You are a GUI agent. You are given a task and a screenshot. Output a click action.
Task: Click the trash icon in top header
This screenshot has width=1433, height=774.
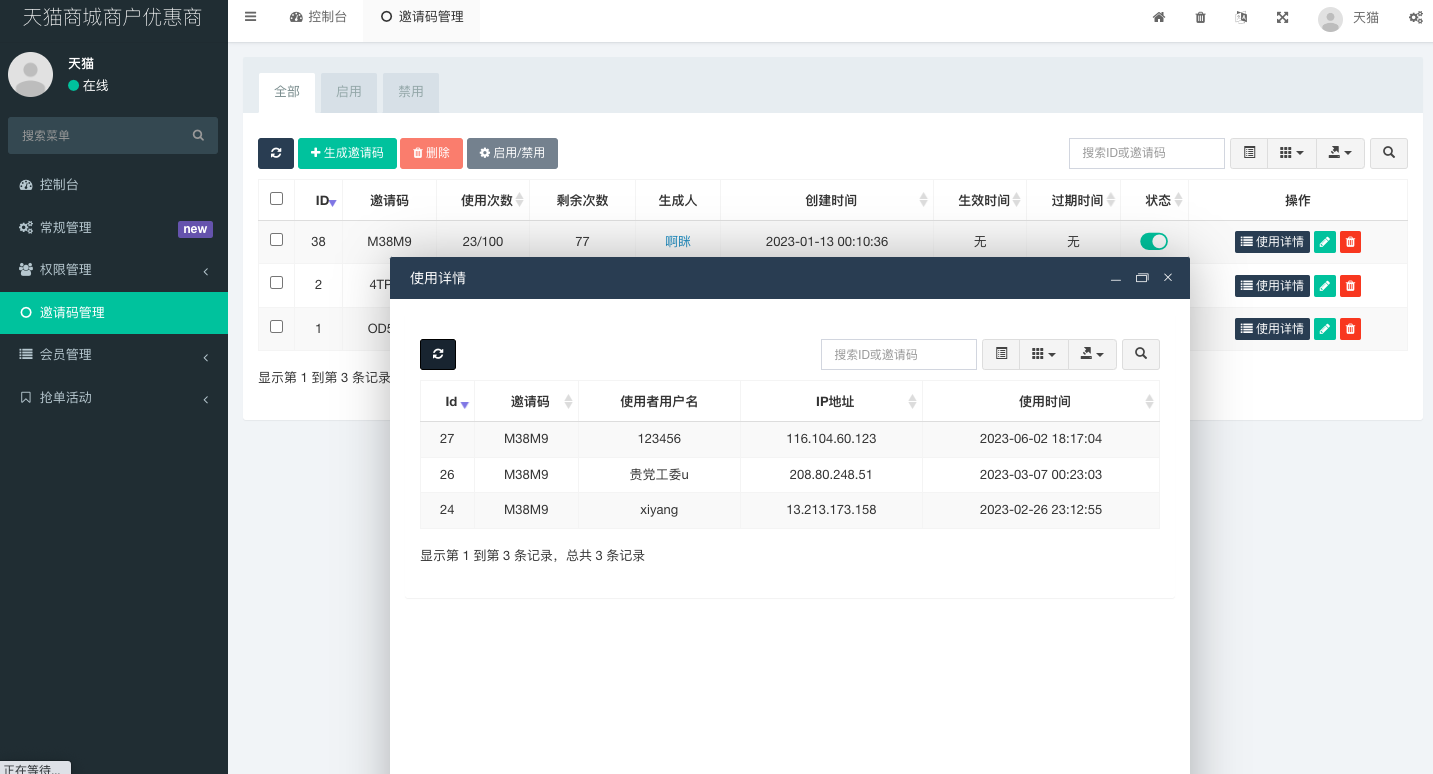tap(1200, 17)
